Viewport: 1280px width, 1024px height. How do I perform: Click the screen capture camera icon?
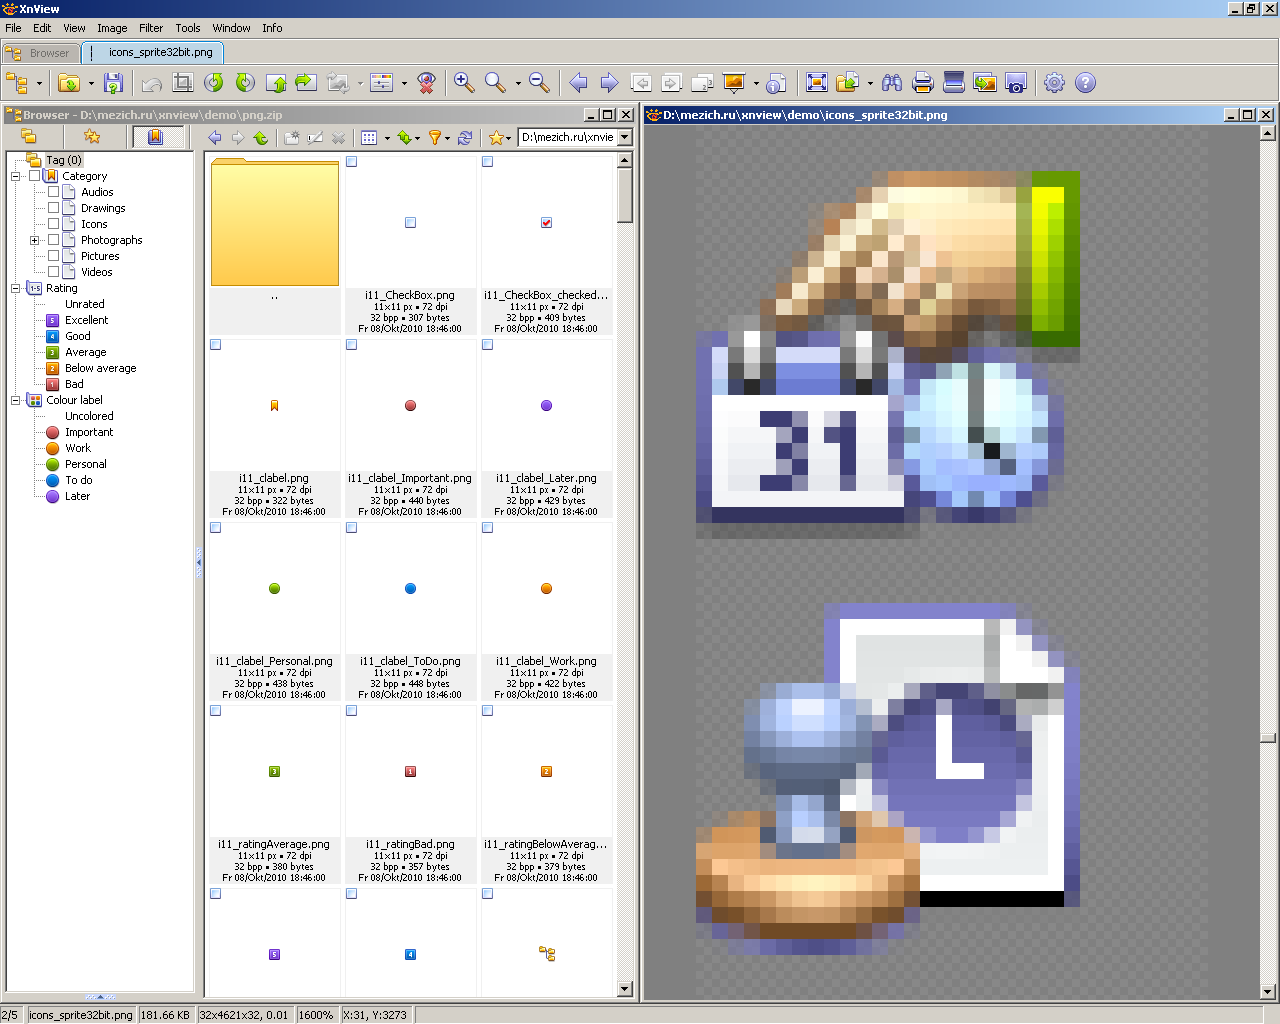click(1016, 83)
